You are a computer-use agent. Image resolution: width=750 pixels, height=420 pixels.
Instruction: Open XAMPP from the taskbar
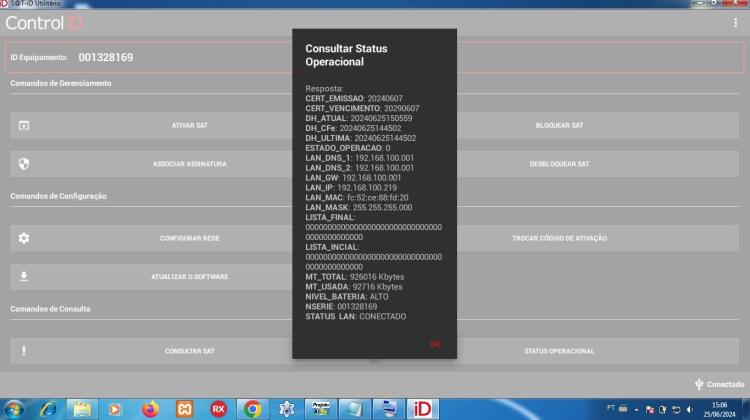pos(184,409)
